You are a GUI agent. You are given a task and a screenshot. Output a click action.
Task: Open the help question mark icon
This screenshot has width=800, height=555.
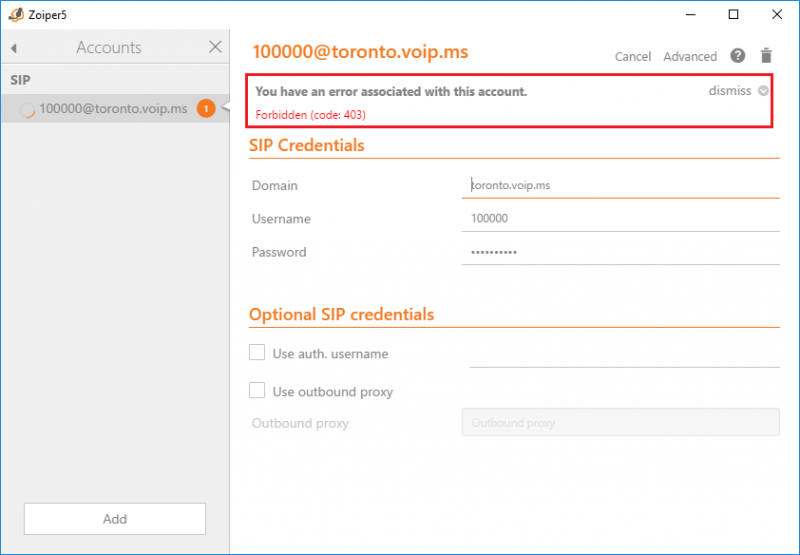[737, 56]
